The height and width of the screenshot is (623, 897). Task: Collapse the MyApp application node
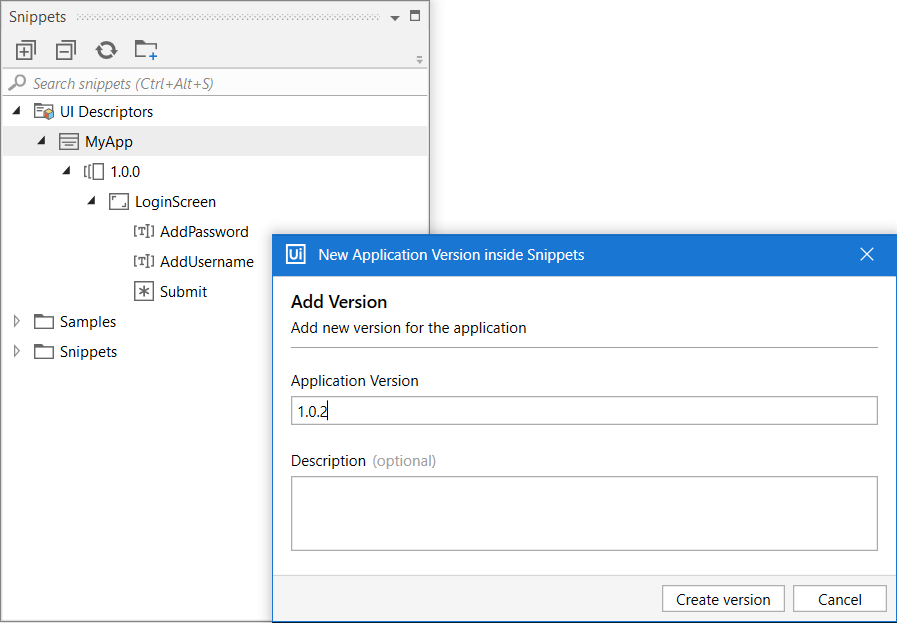(x=42, y=141)
